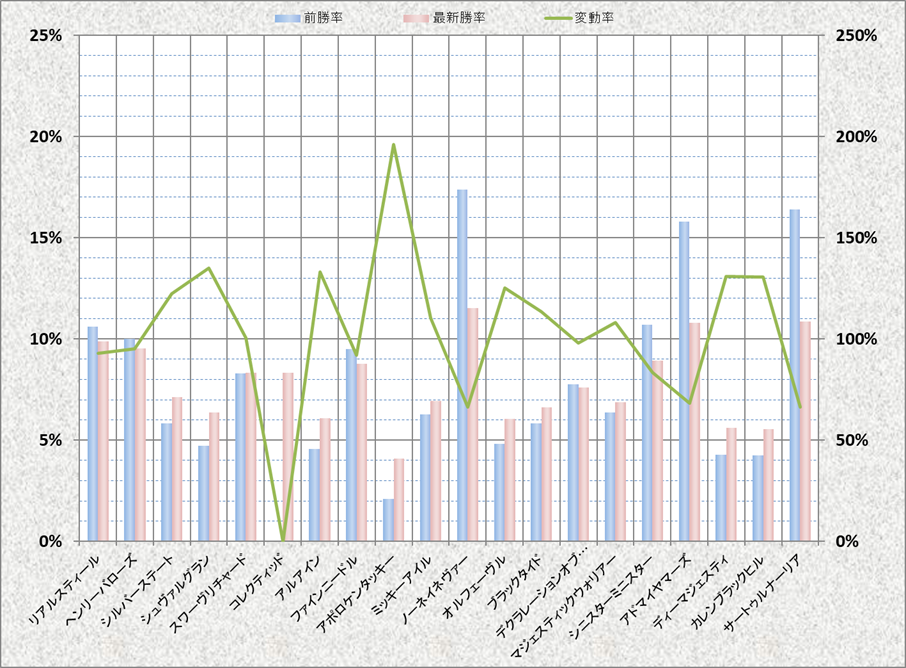Image resolution: width=906 pixels, height=668 pixels.
Task: Click the 0% label on left axis
Action: click(x=50, y=541)
